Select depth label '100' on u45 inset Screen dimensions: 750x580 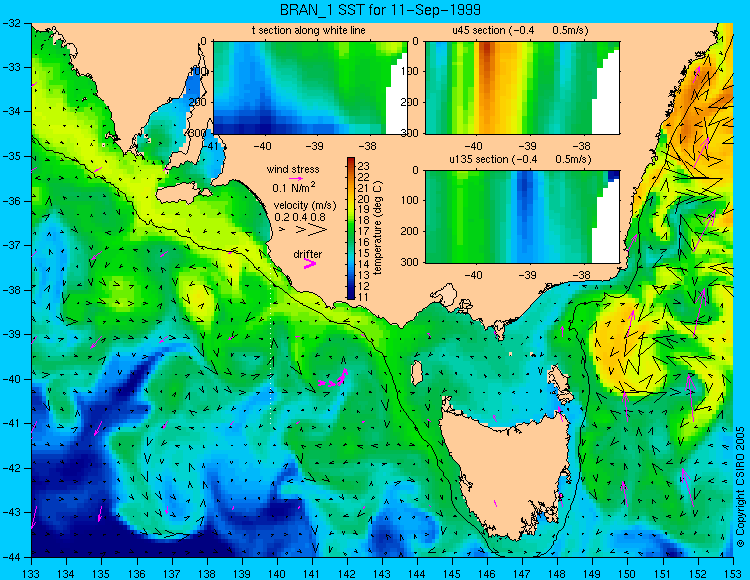pyautogui.click(x=409, y=72)
